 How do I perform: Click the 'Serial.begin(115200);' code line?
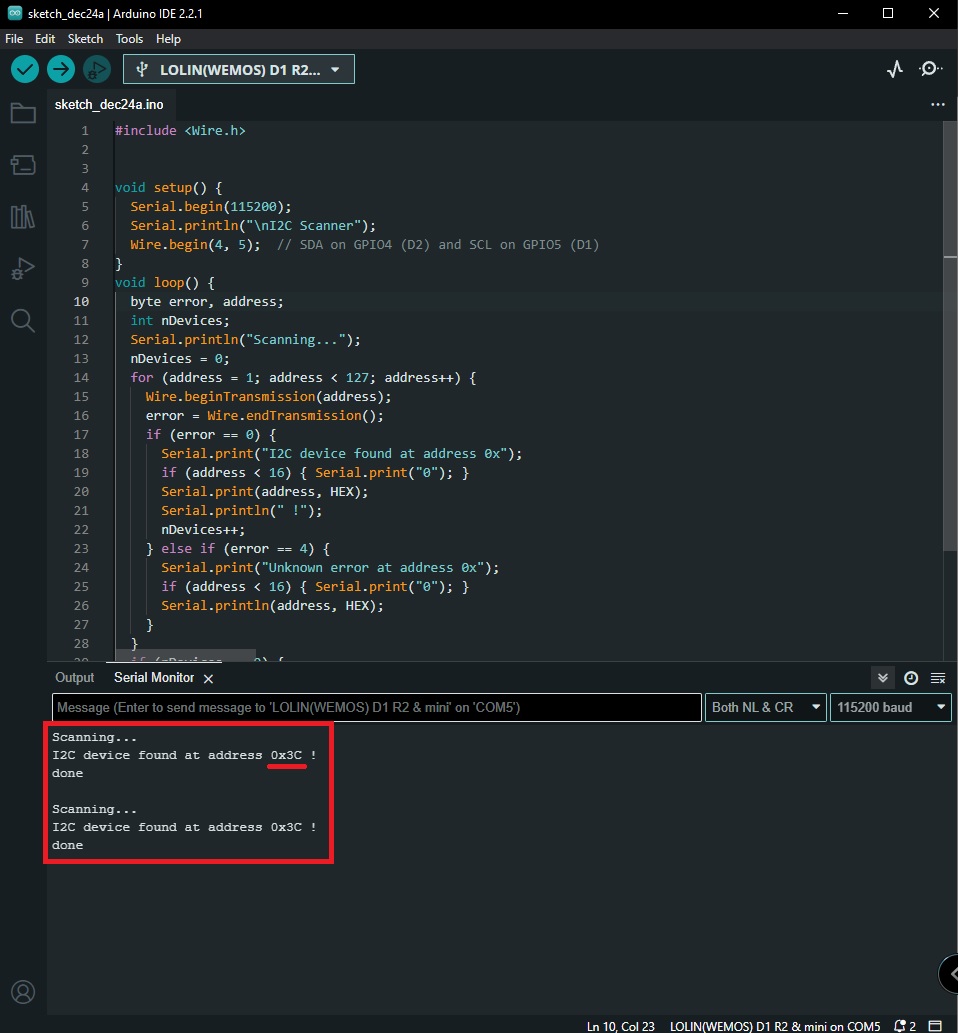click(x=211, y=206)
